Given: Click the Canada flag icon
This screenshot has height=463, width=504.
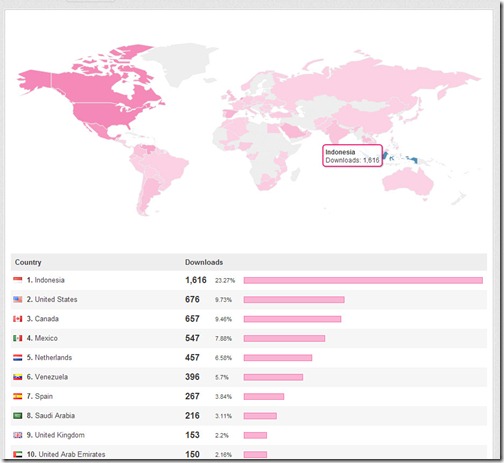Looking at the screenshot, I should 18,319.
